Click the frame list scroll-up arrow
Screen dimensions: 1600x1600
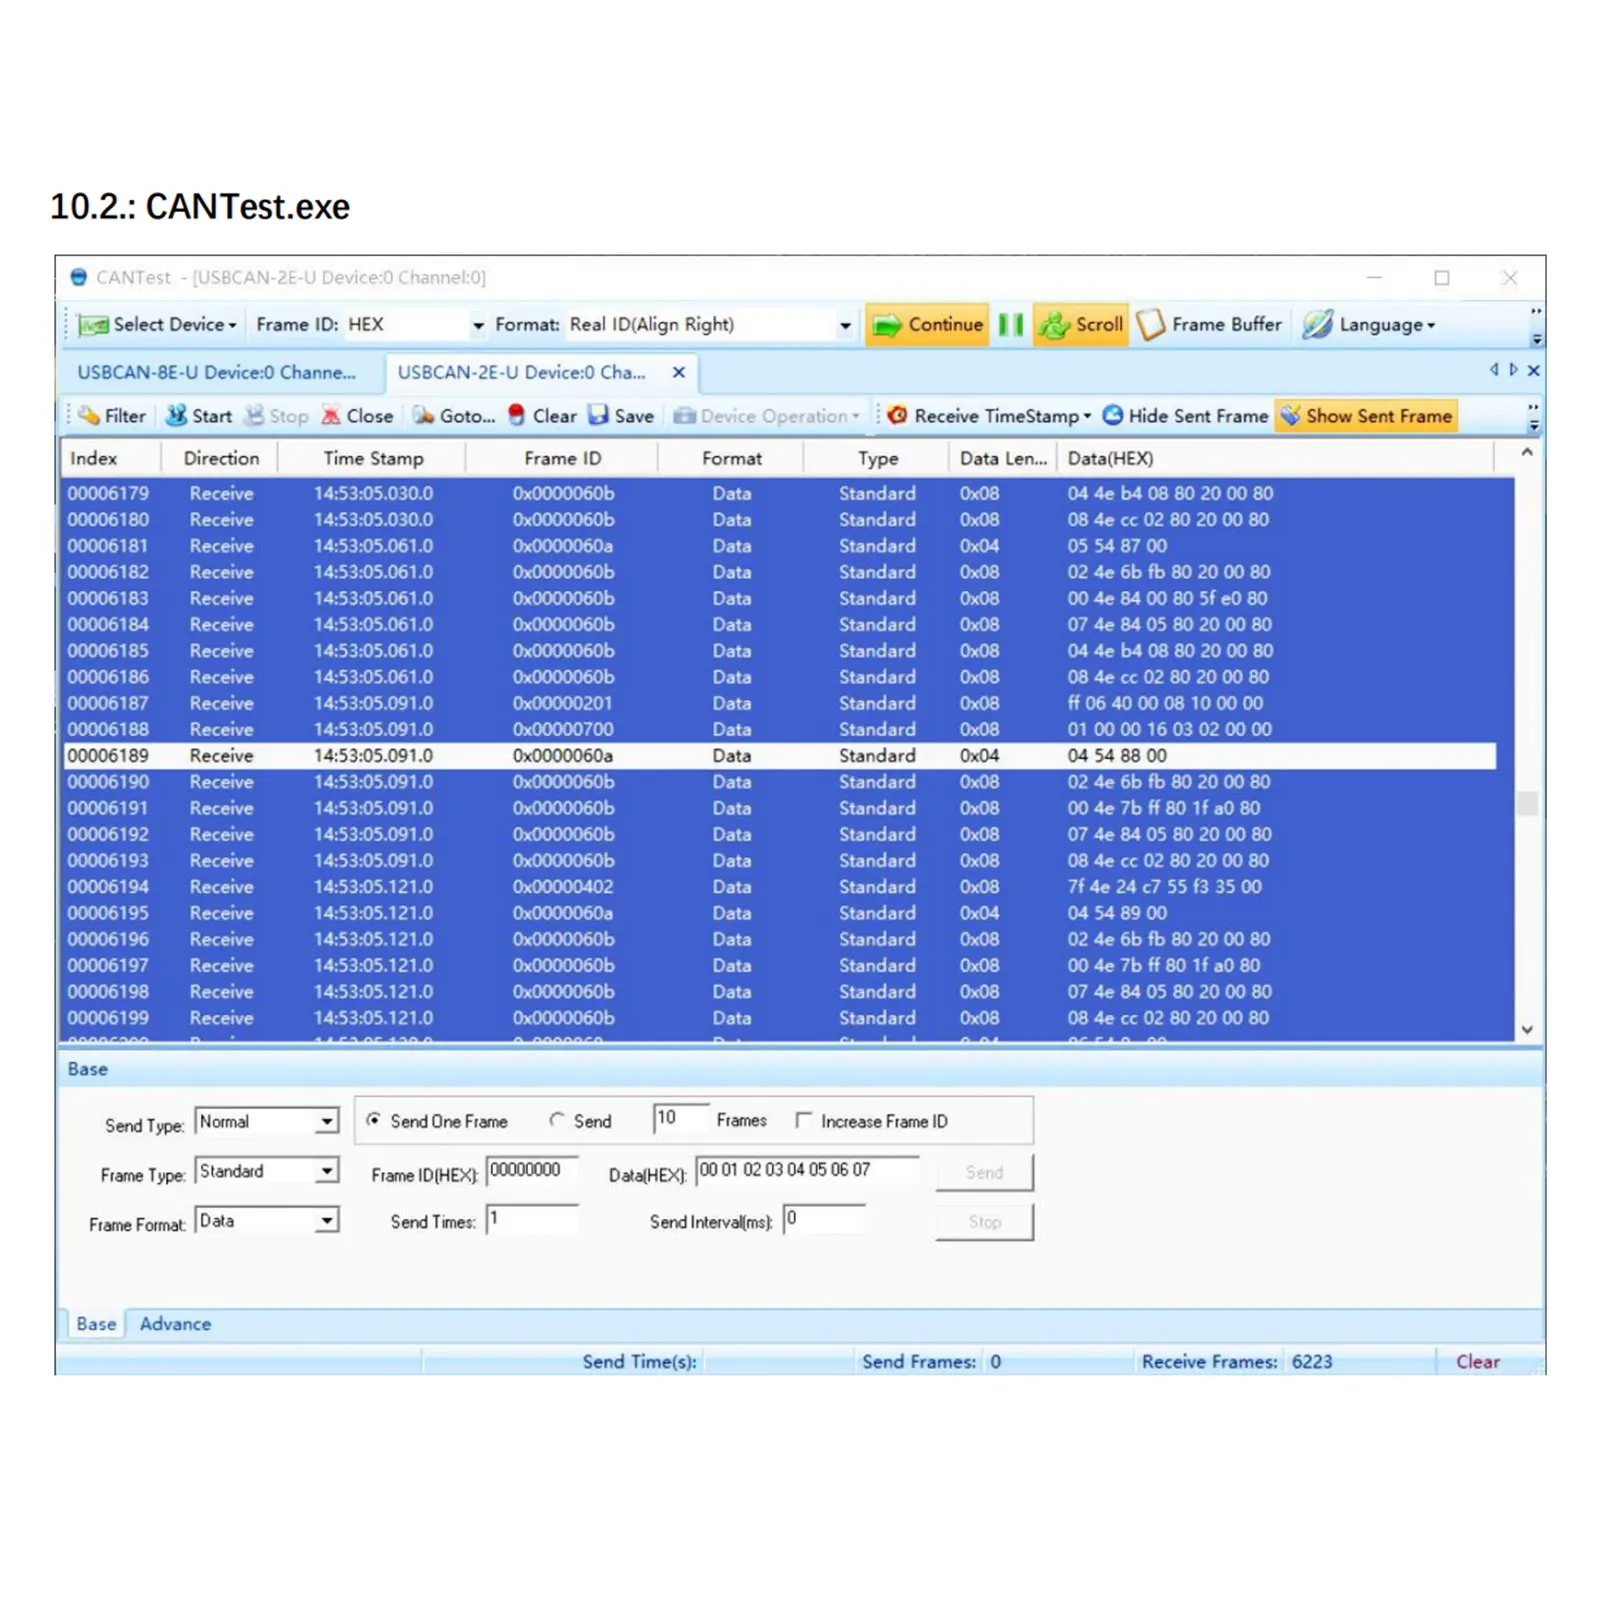coord(1527,453)
